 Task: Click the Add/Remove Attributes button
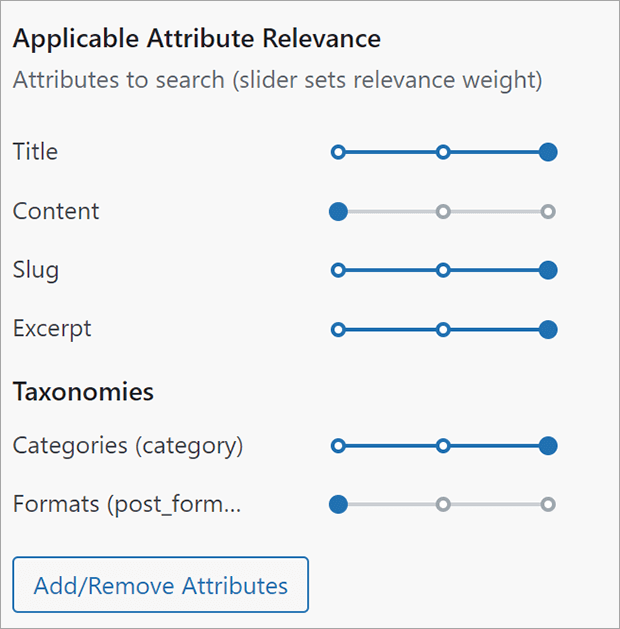pyautogui.click(x=160, y=585)
